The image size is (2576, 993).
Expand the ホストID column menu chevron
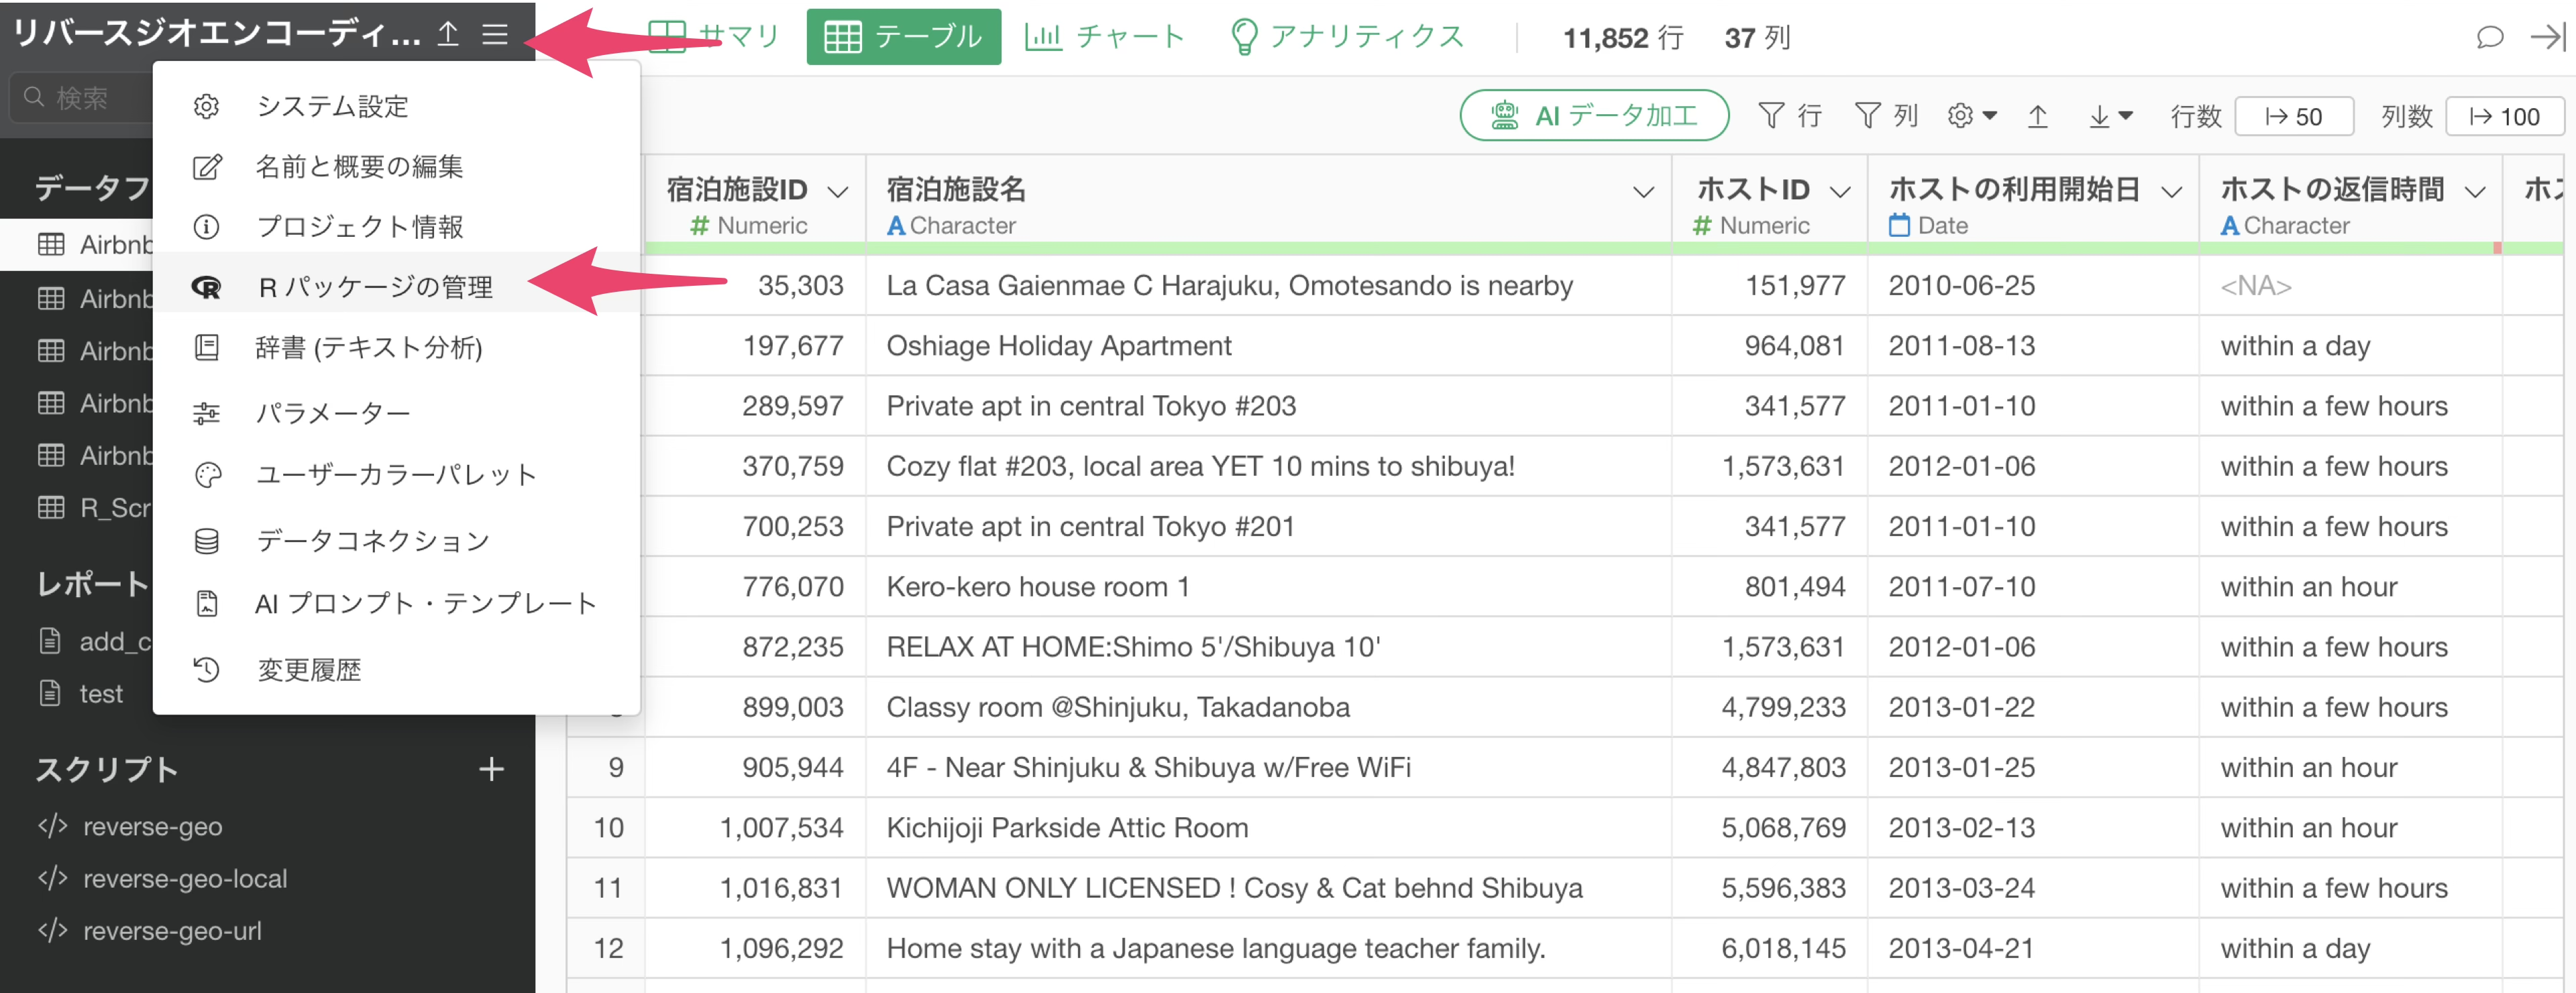click(x=1839, y=192)
